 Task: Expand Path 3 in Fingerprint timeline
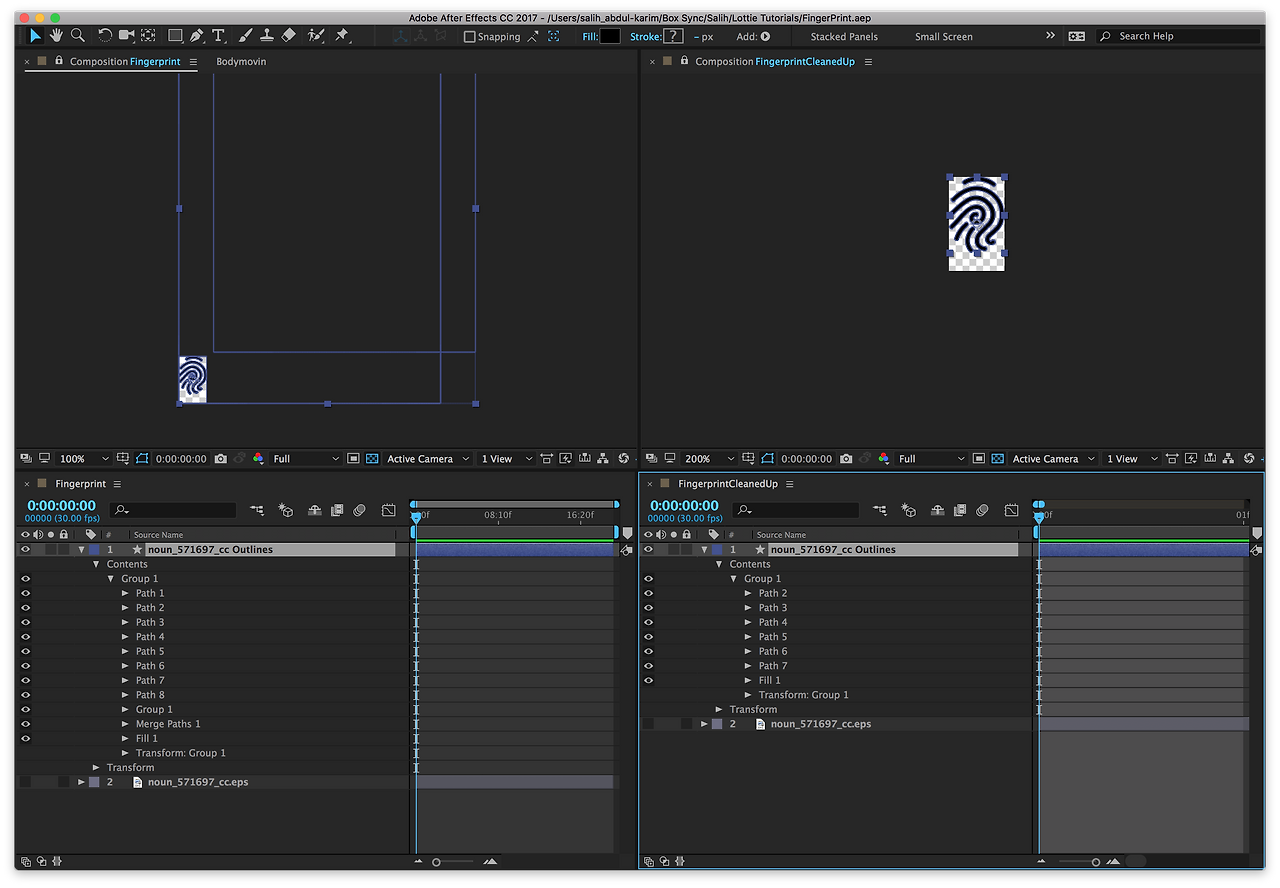click(x=126, y=622)
